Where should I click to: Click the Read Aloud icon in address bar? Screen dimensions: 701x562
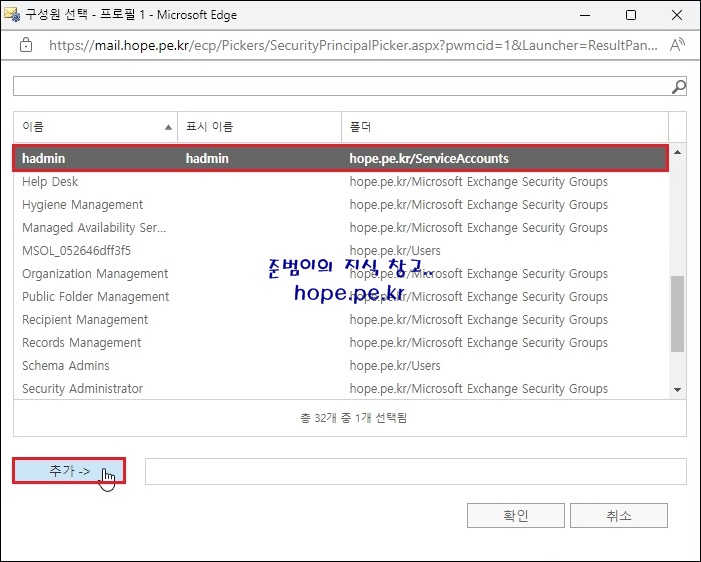point(677,45)
